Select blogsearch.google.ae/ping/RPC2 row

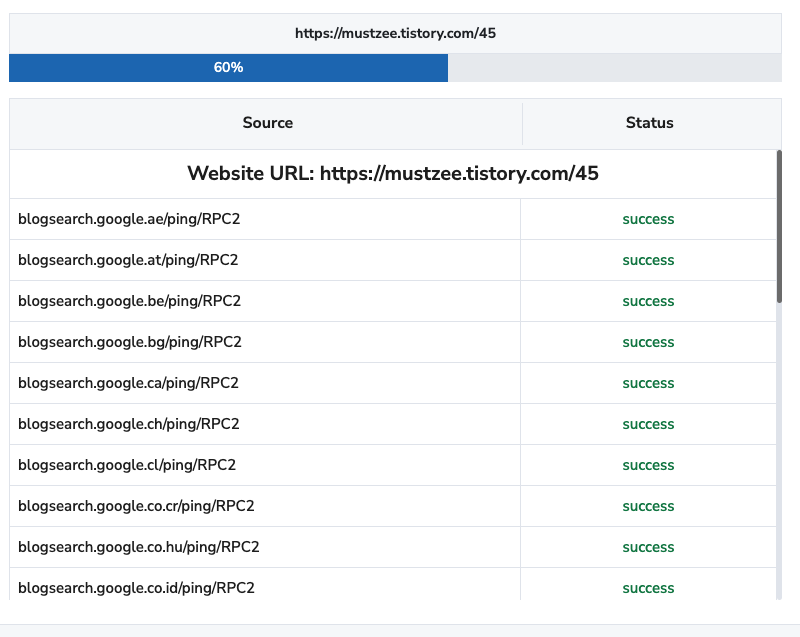tap(393, 219)
